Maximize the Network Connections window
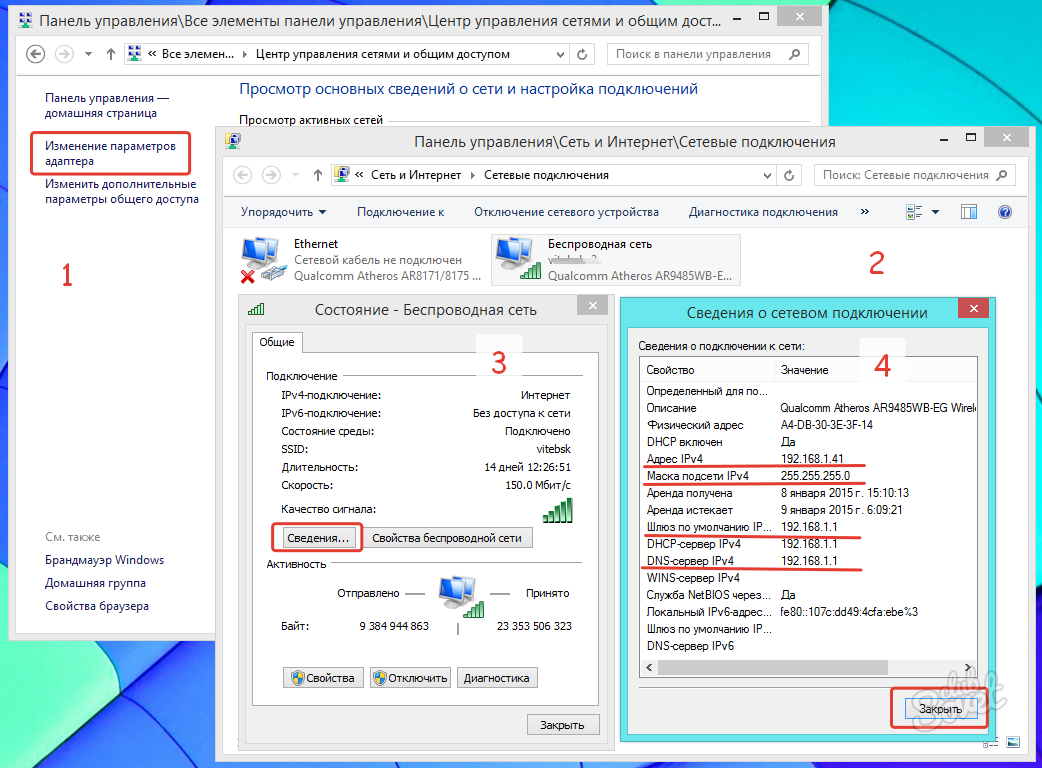 pyautogui.click(x=971, y=138)
